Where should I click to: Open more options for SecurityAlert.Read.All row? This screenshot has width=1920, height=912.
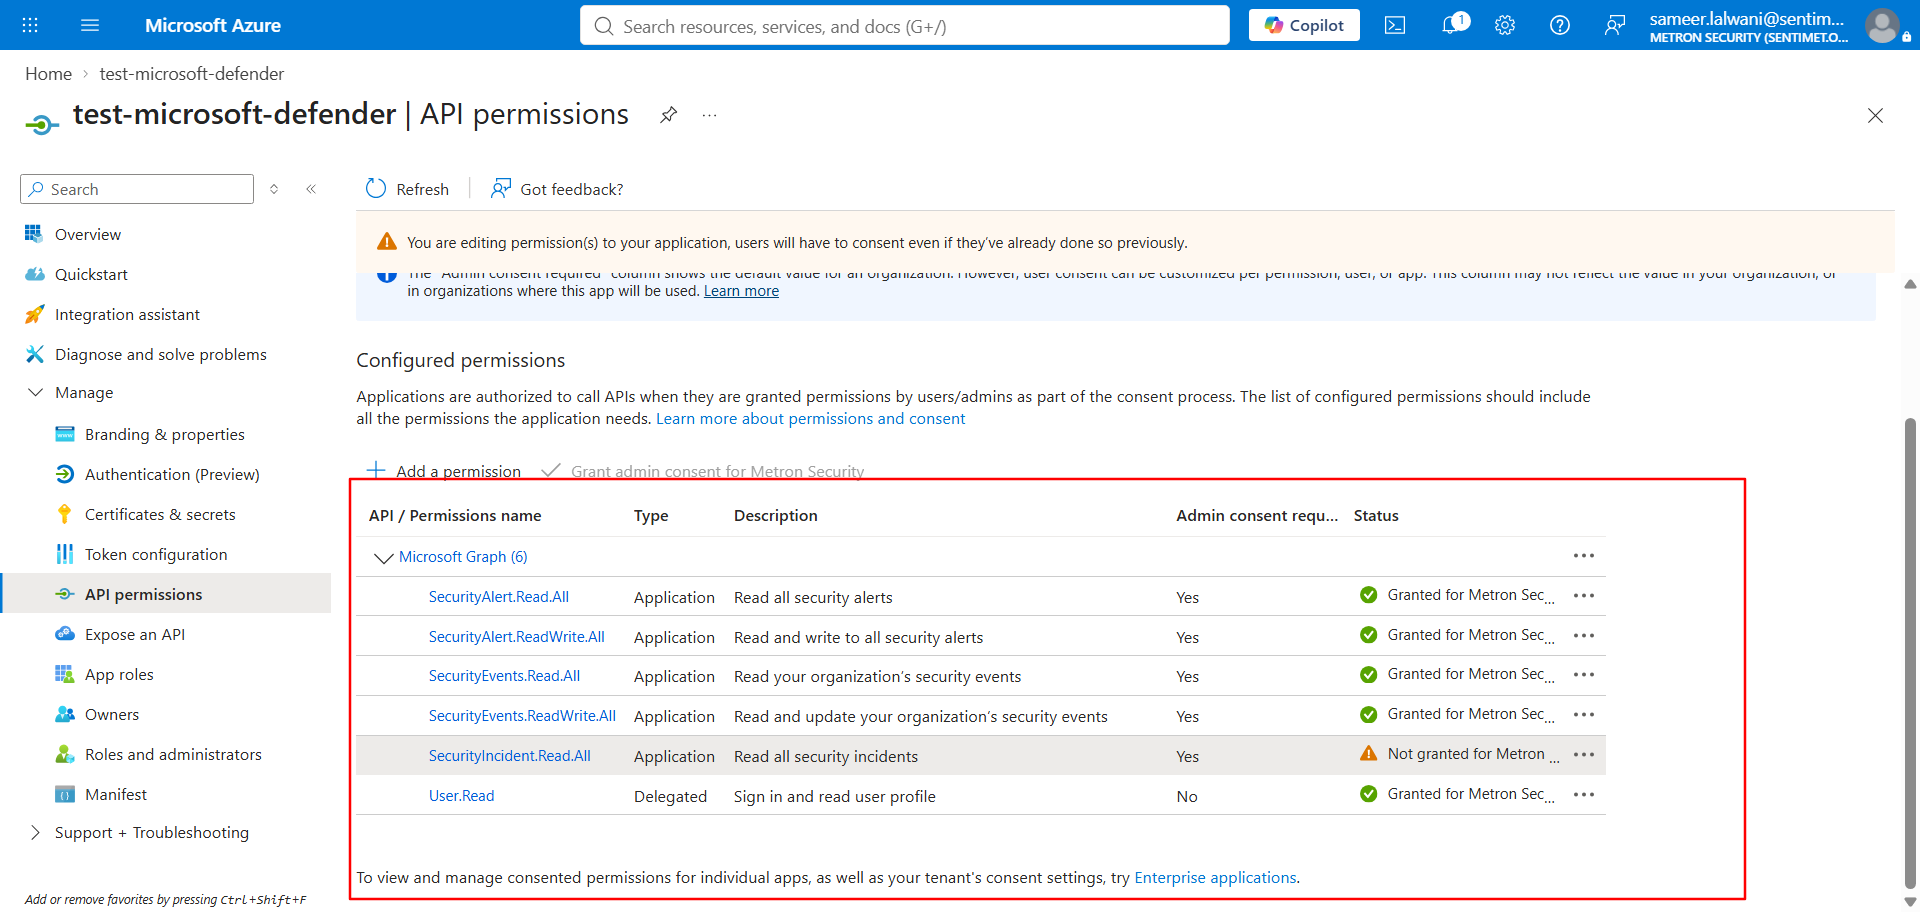pos(1584,596)
